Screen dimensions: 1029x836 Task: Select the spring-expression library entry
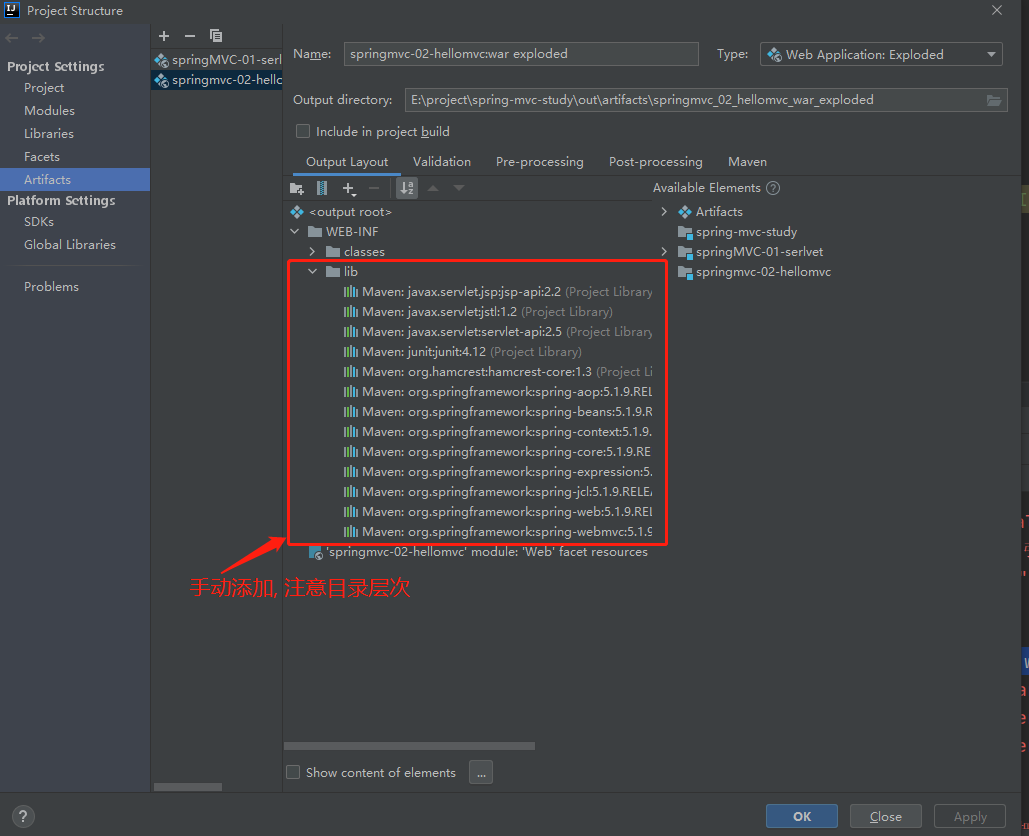click(497, 472)
